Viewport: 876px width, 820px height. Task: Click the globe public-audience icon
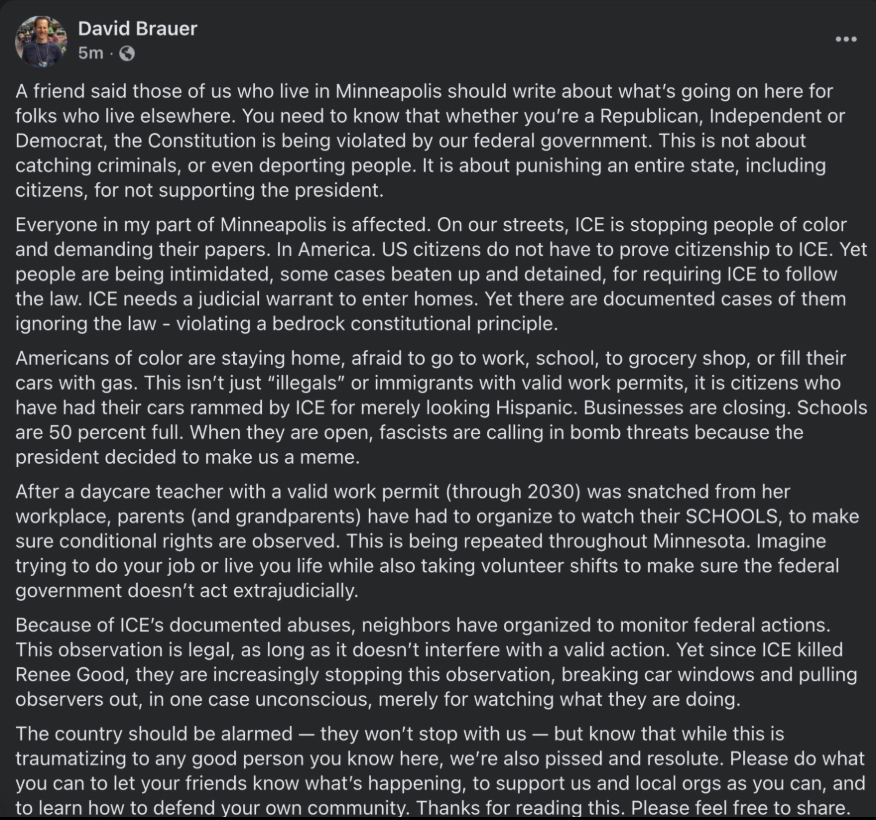tap(127, 53)
